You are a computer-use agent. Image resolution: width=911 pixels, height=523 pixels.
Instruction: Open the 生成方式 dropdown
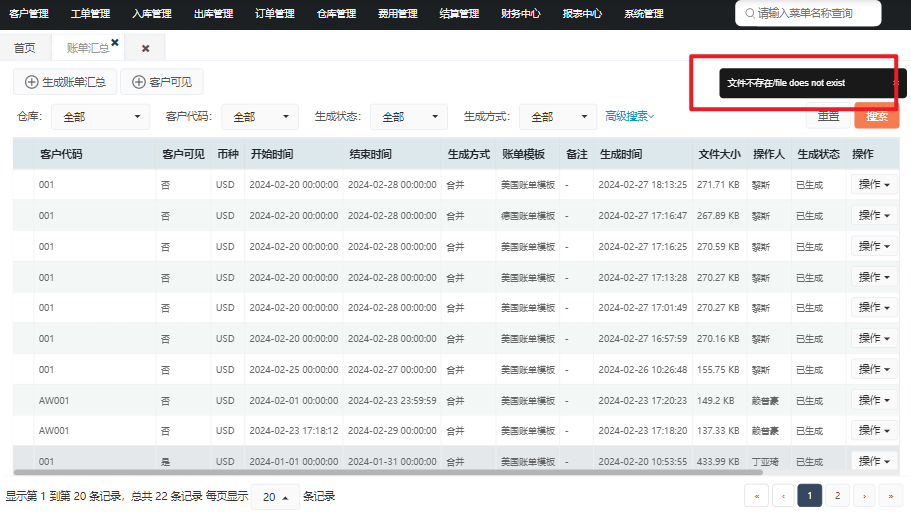[x=558, y=117]
